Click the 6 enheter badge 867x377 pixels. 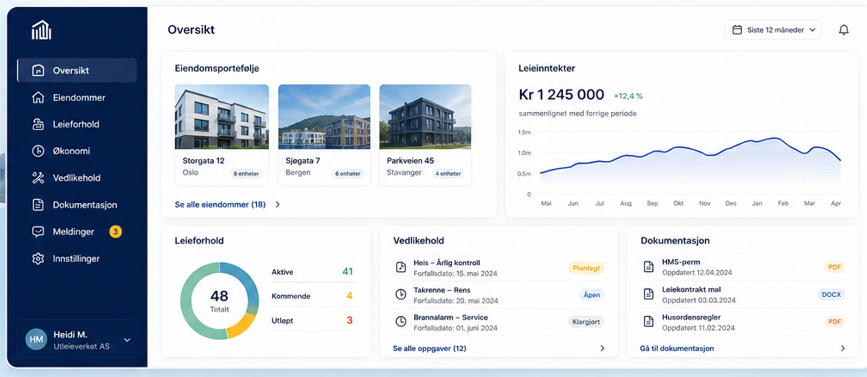(348, 174)
